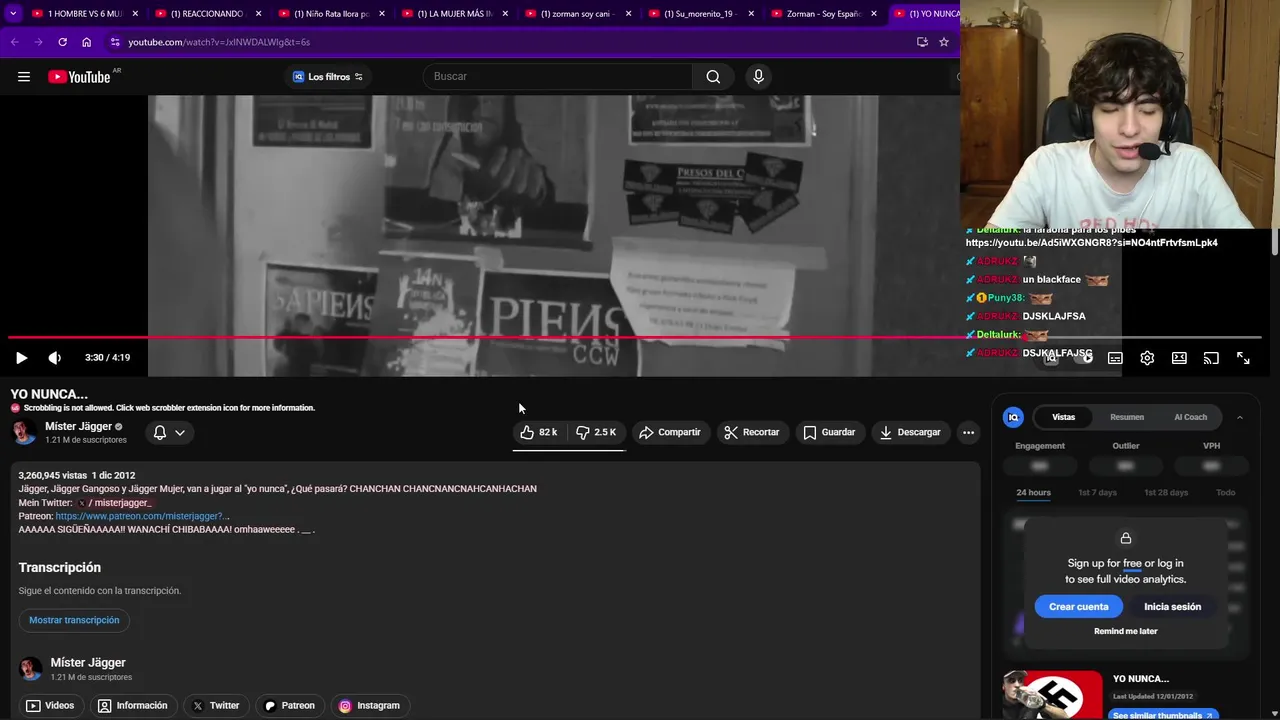The height and width of the screenshot is (720, 1280).
Task: Close the Su_morenito_19 tab
Action: [x=751, y=14]
